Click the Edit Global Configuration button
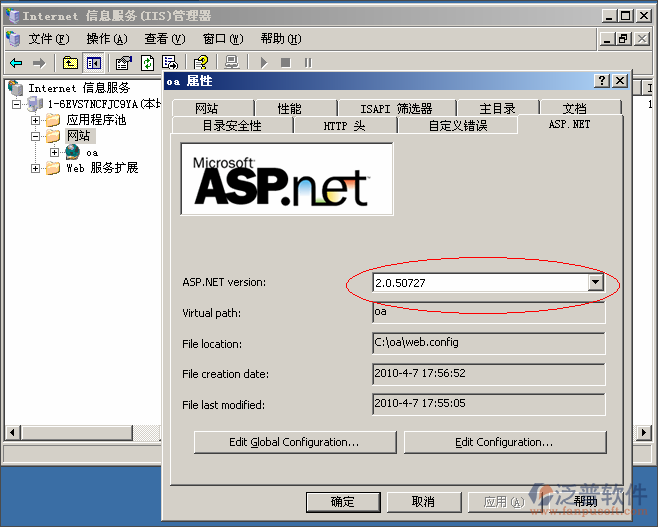This screenshot has height=527, width=658. pos(294,442)
